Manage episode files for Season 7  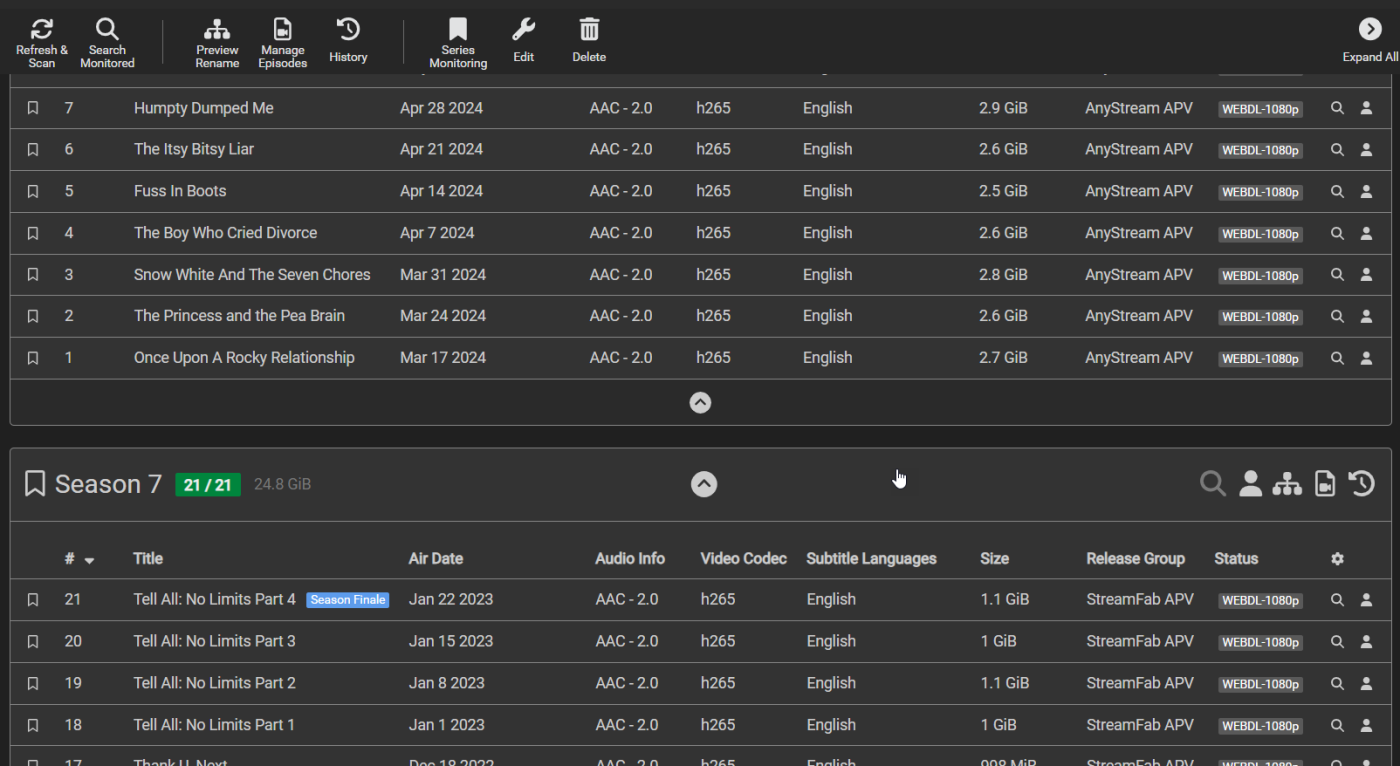[1325, 484]
